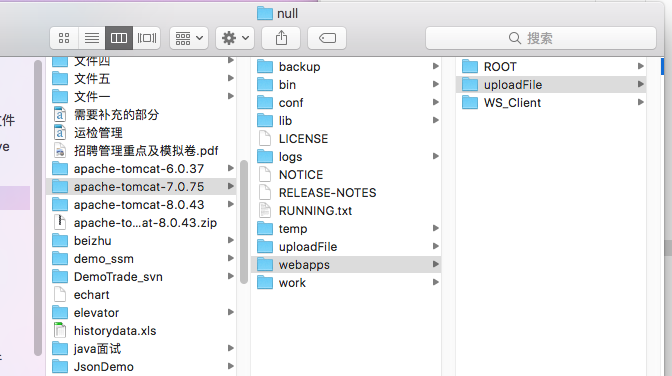Expand arrow next to ROOT folder
Viewport: 672px width, 376px height.
tap(640, 66)
